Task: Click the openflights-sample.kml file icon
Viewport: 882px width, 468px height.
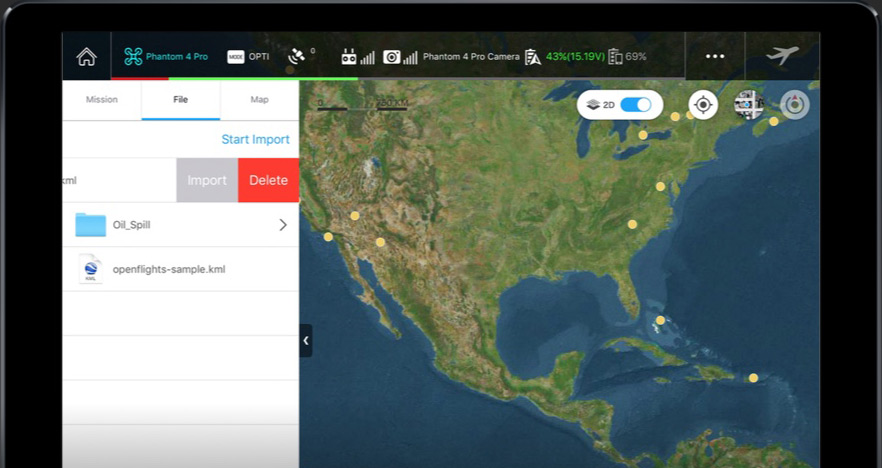Action: coord(91,269)
